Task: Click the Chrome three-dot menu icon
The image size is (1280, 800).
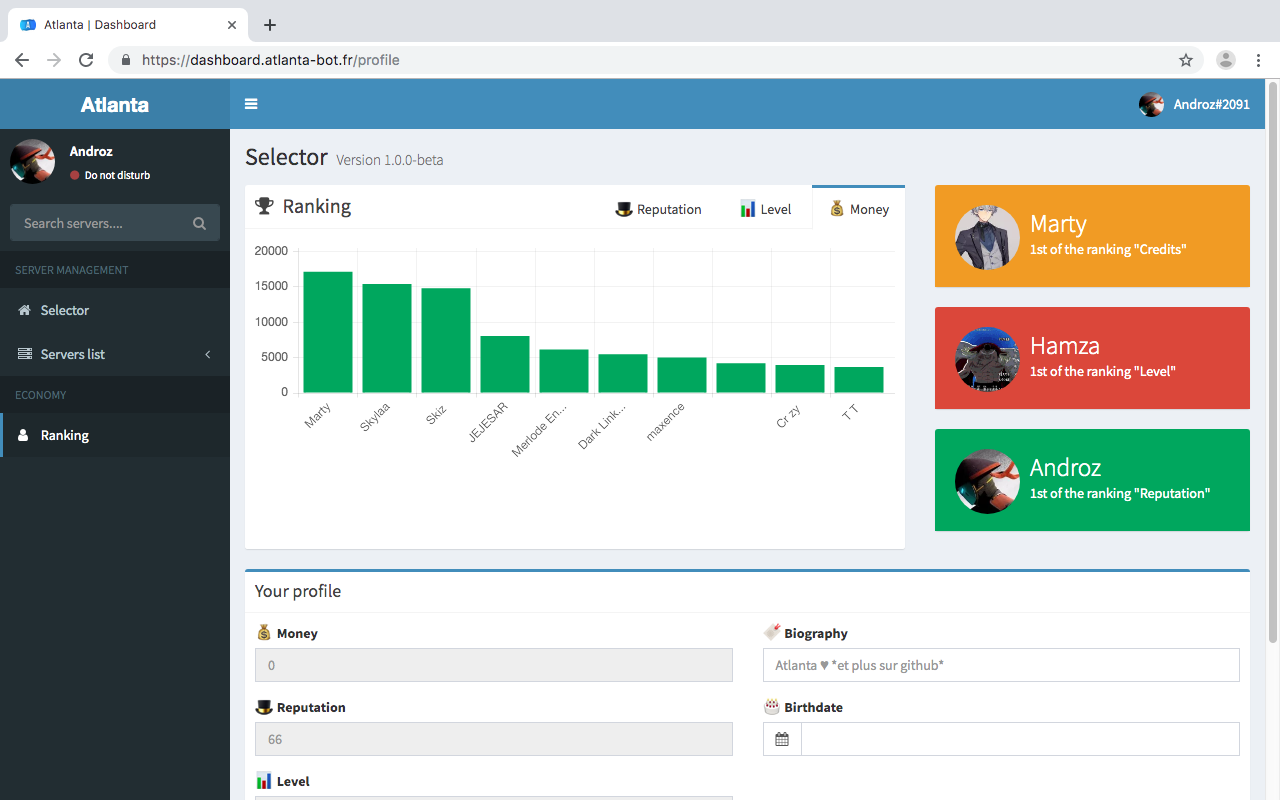Action: coord(1259,60)
